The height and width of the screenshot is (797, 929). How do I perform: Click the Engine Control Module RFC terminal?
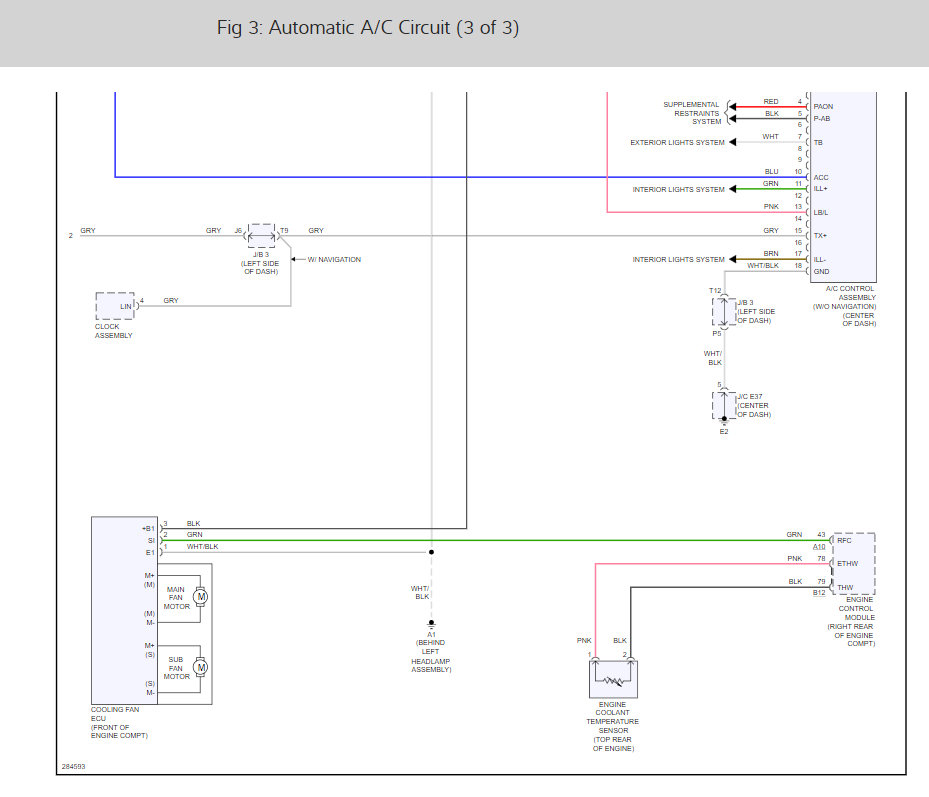click(x=844, y=540)
